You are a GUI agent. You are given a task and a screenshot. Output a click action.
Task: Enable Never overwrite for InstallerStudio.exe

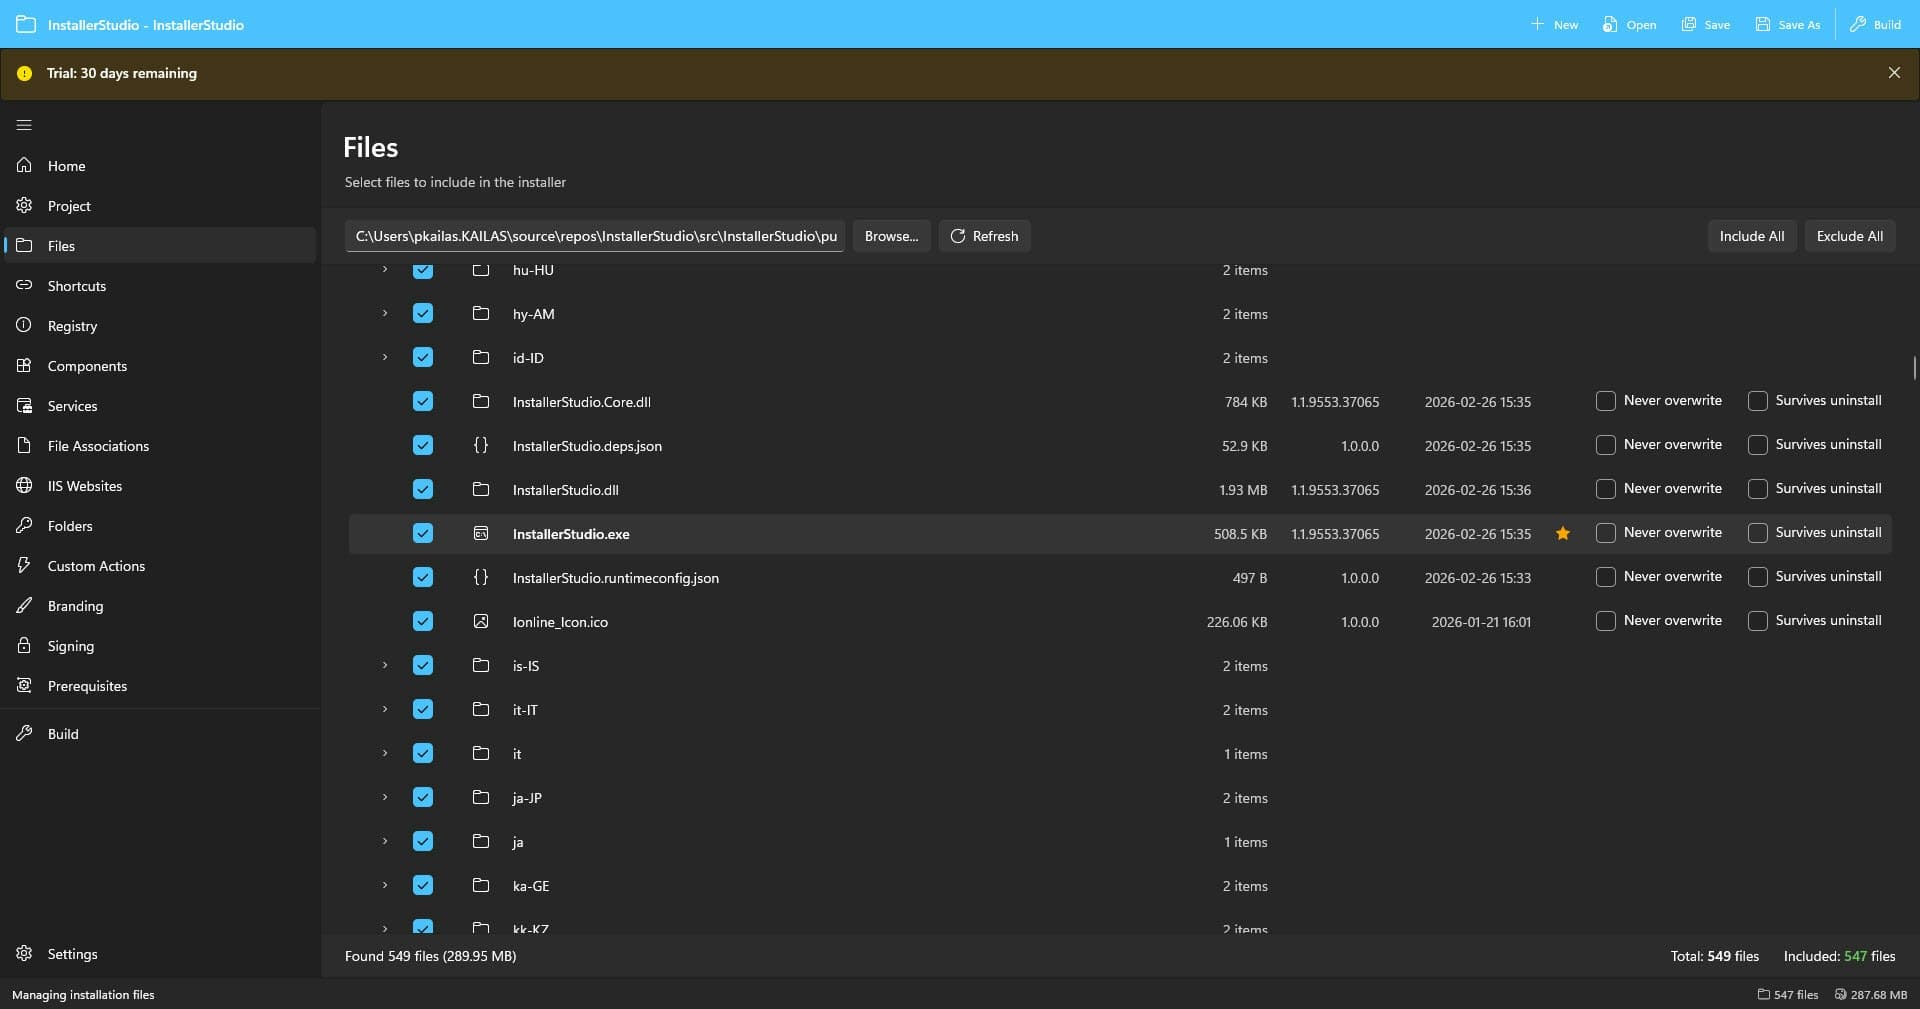coord(1606,533)
